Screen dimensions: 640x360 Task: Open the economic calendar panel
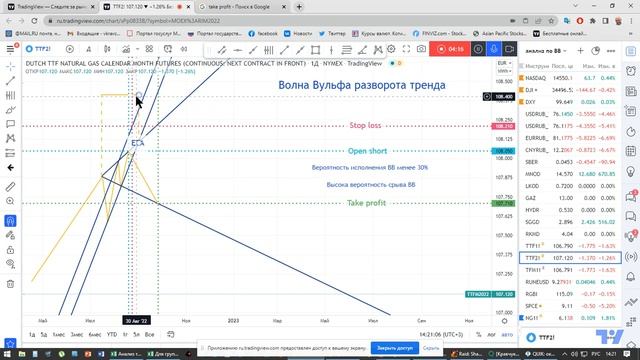click(631, 151)
